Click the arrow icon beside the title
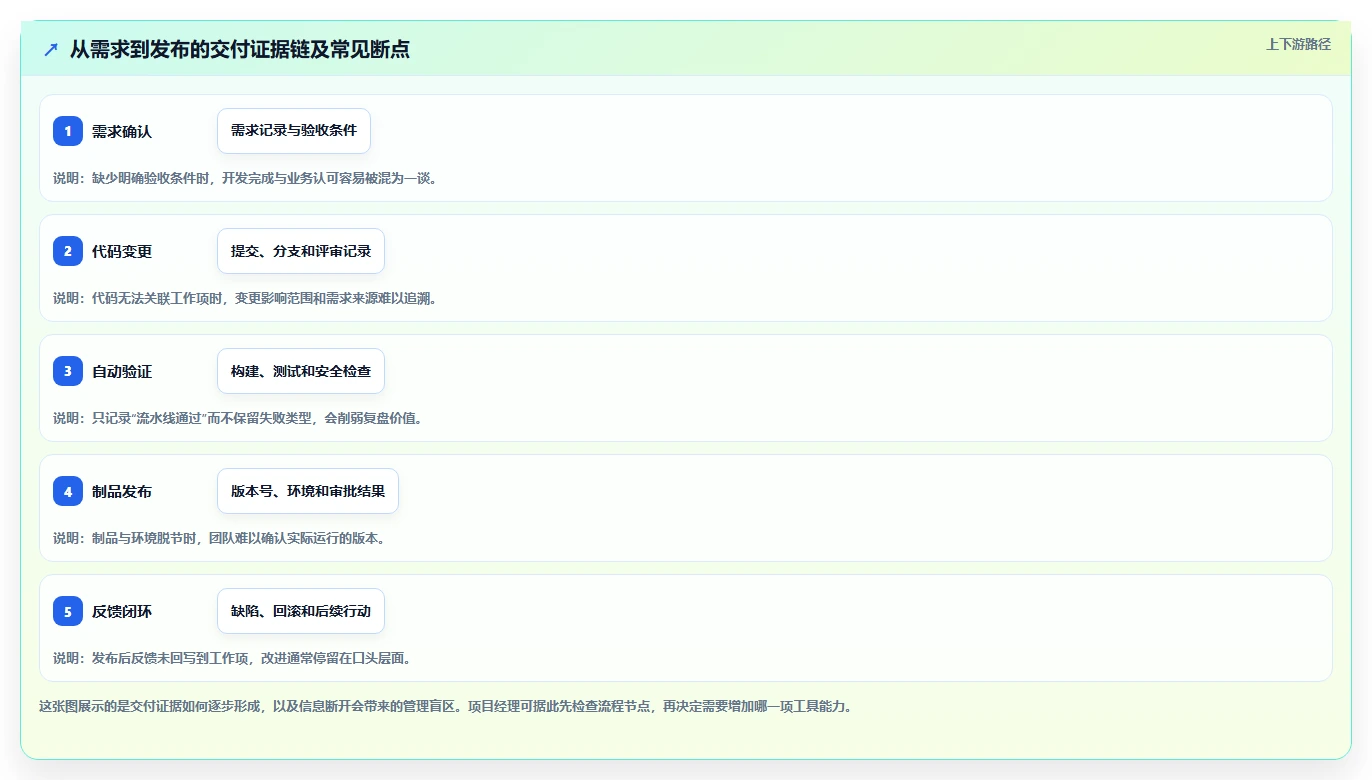1372x780 pixels. click(51, 49)
